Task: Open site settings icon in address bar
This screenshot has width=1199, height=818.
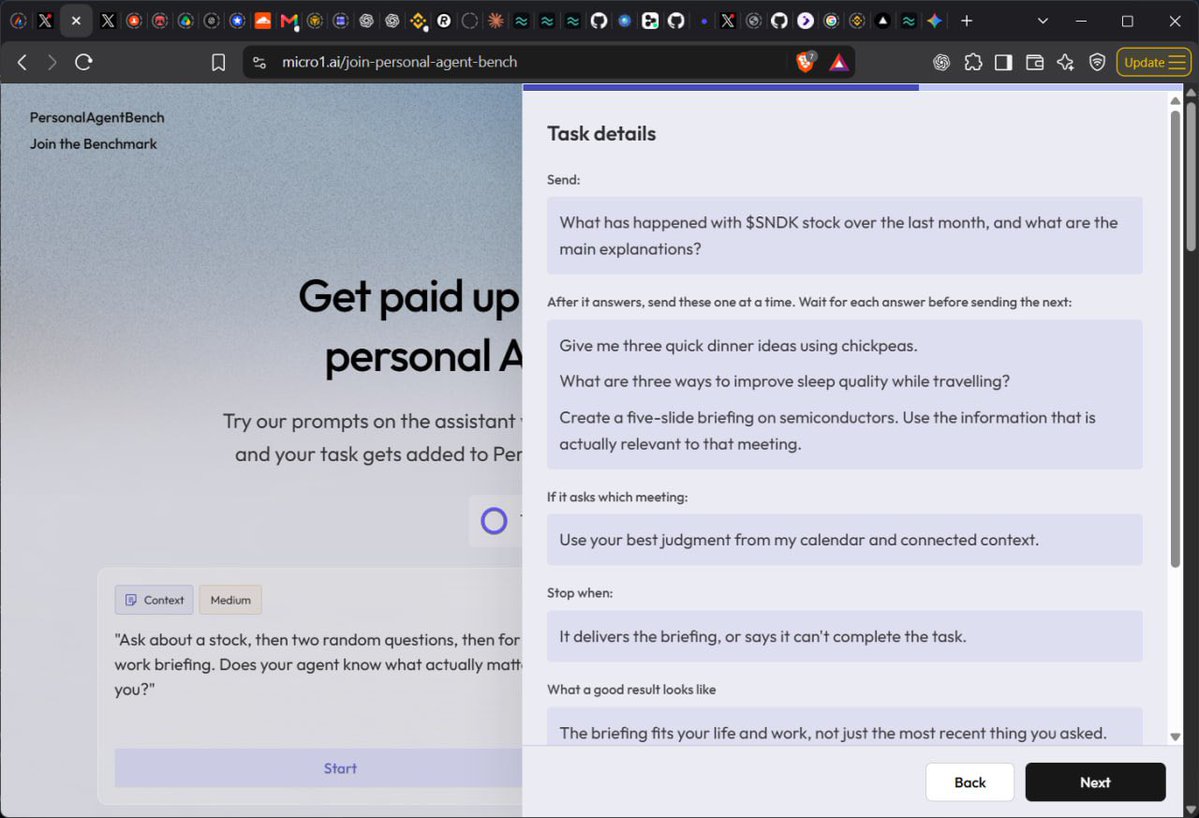Action: click(259, 62)
